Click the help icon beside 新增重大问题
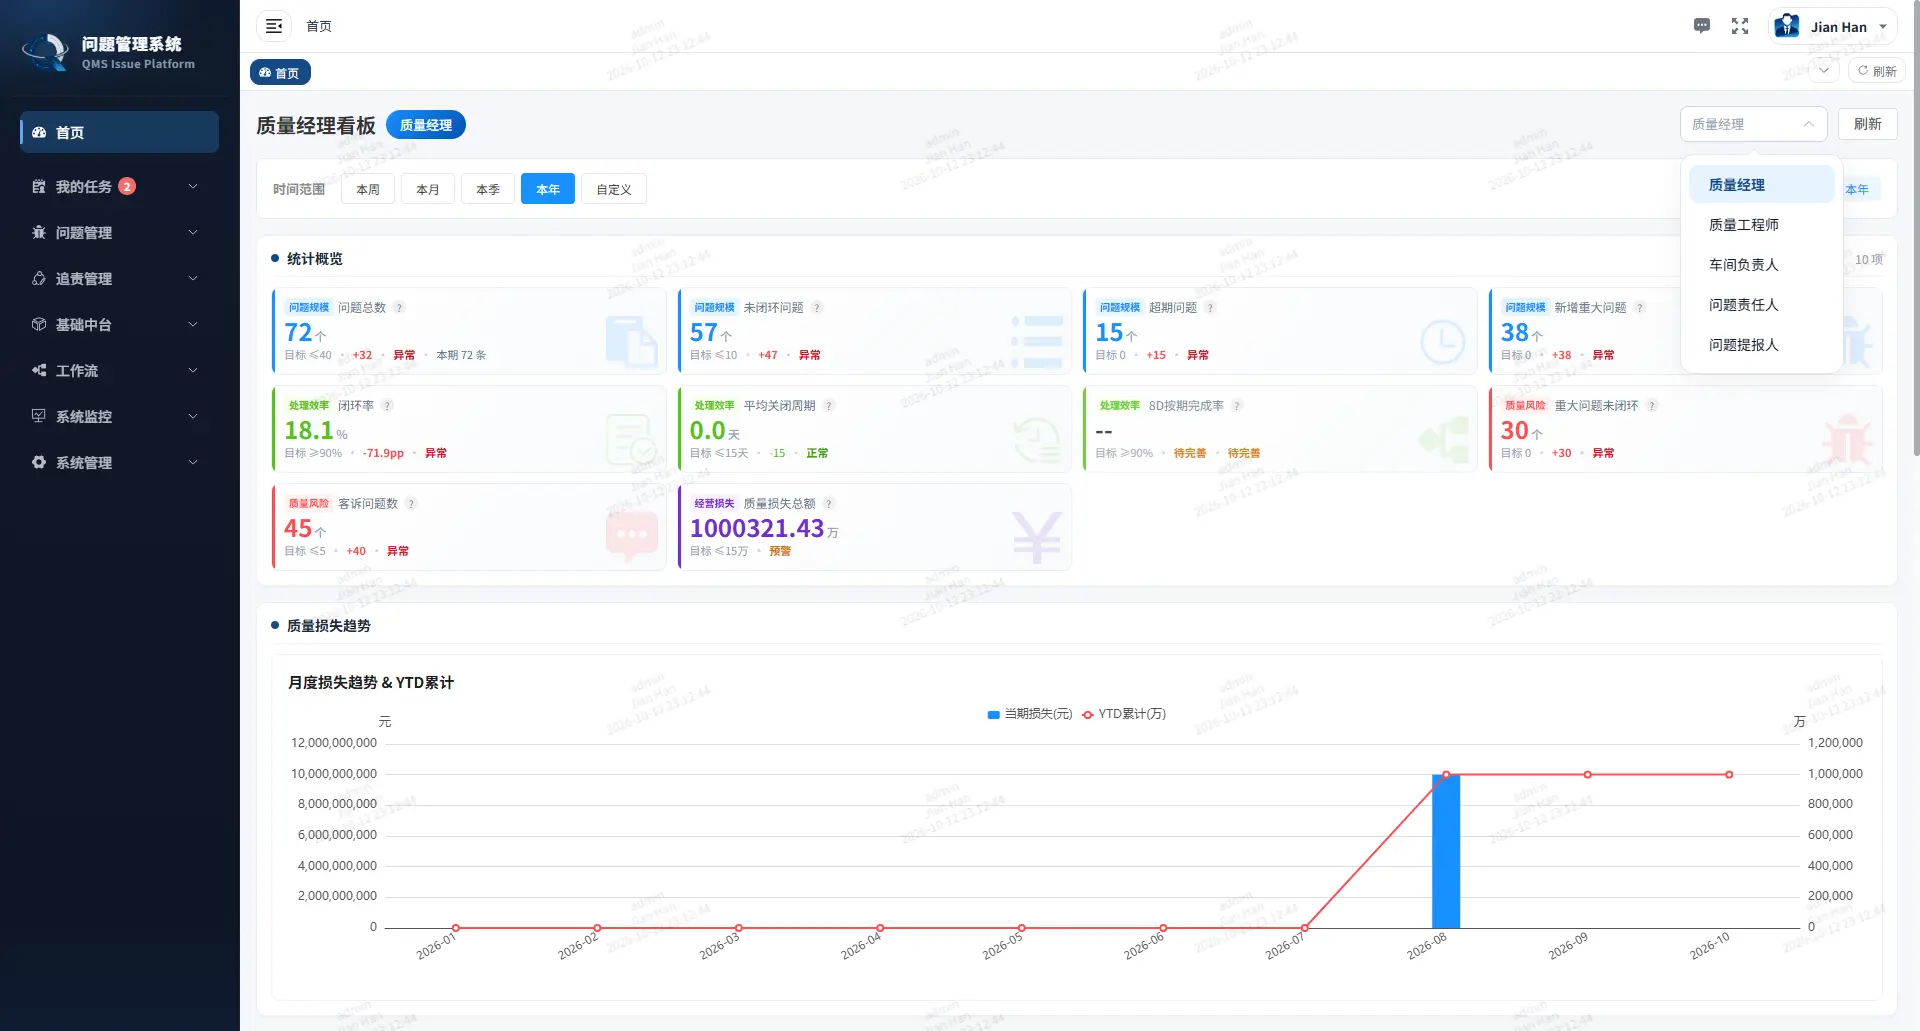Image resolution: width=1920 pixels, height=1031 pixels. 1640,307
